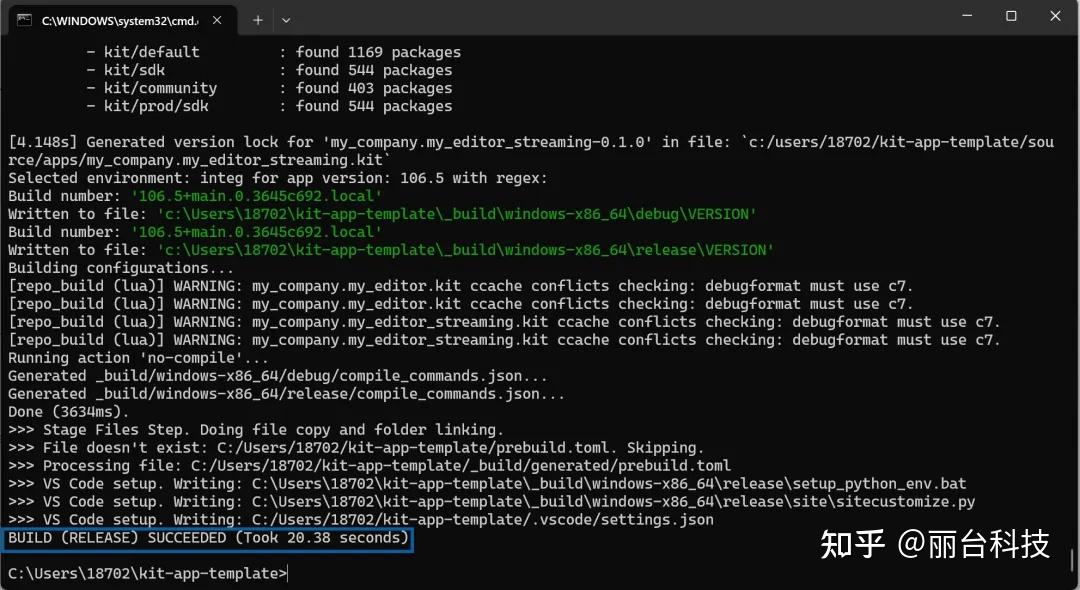Click the BUILD (RELEASE) SUCCEEDED message

click(x=208, y=538)
